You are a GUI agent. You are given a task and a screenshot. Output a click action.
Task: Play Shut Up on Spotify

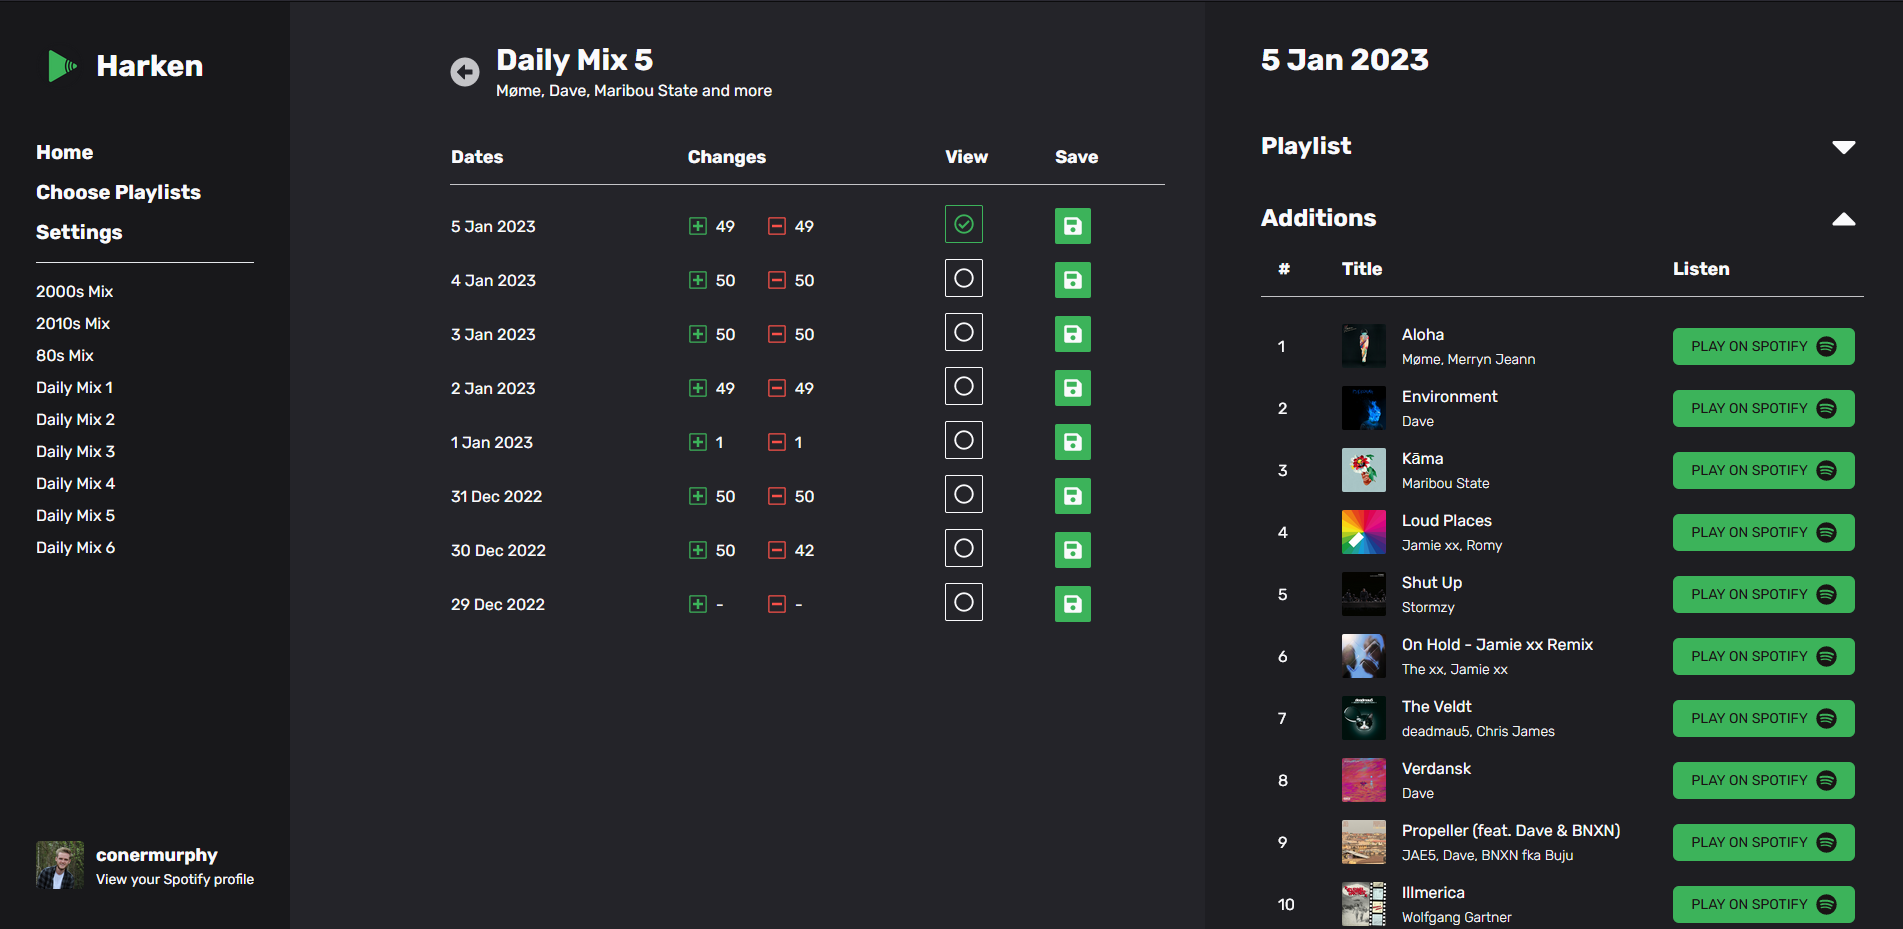[1763, 594]
